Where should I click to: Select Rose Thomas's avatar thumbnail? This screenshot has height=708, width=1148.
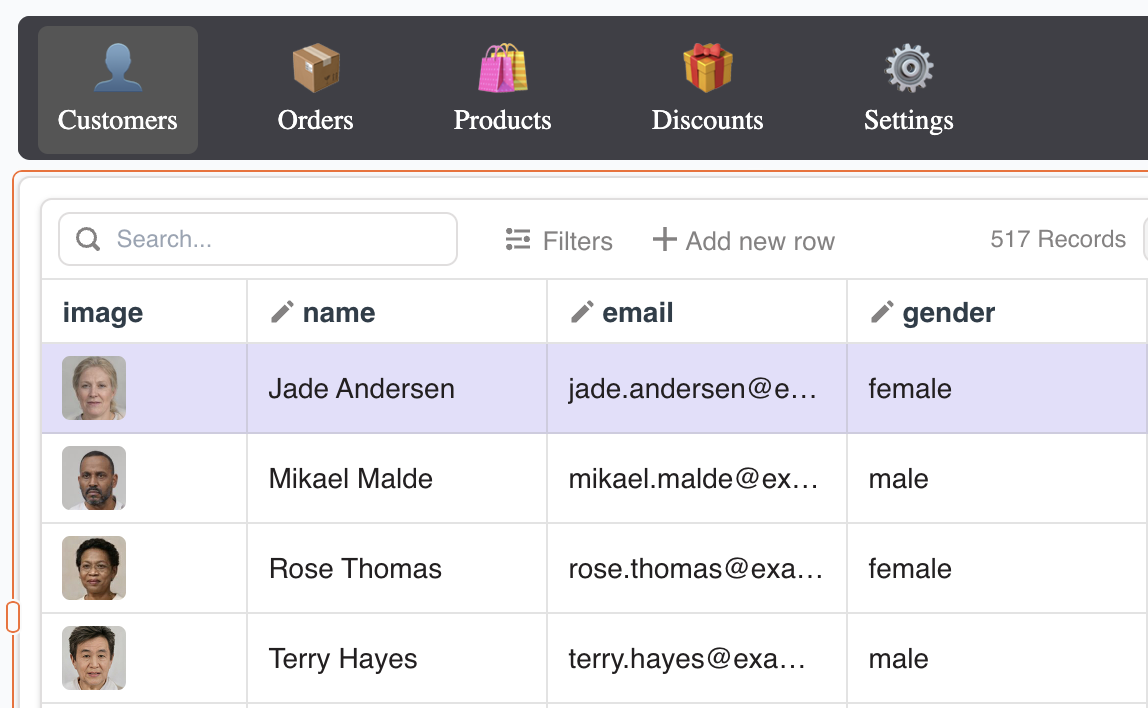click(94, 568)
